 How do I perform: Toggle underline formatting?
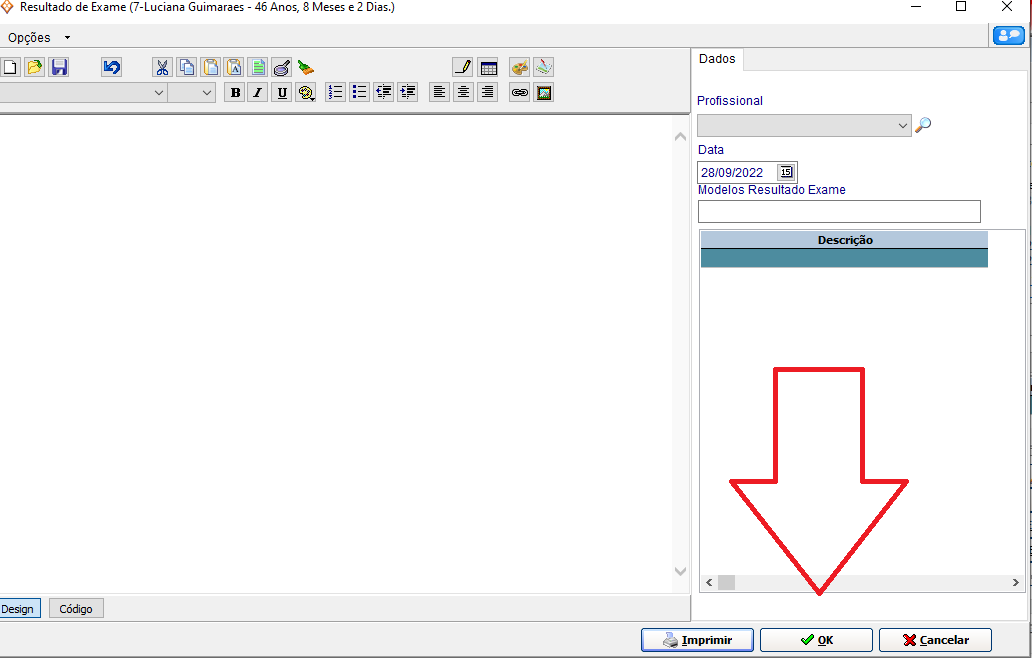pyautogui.click(x=282, y=93)
